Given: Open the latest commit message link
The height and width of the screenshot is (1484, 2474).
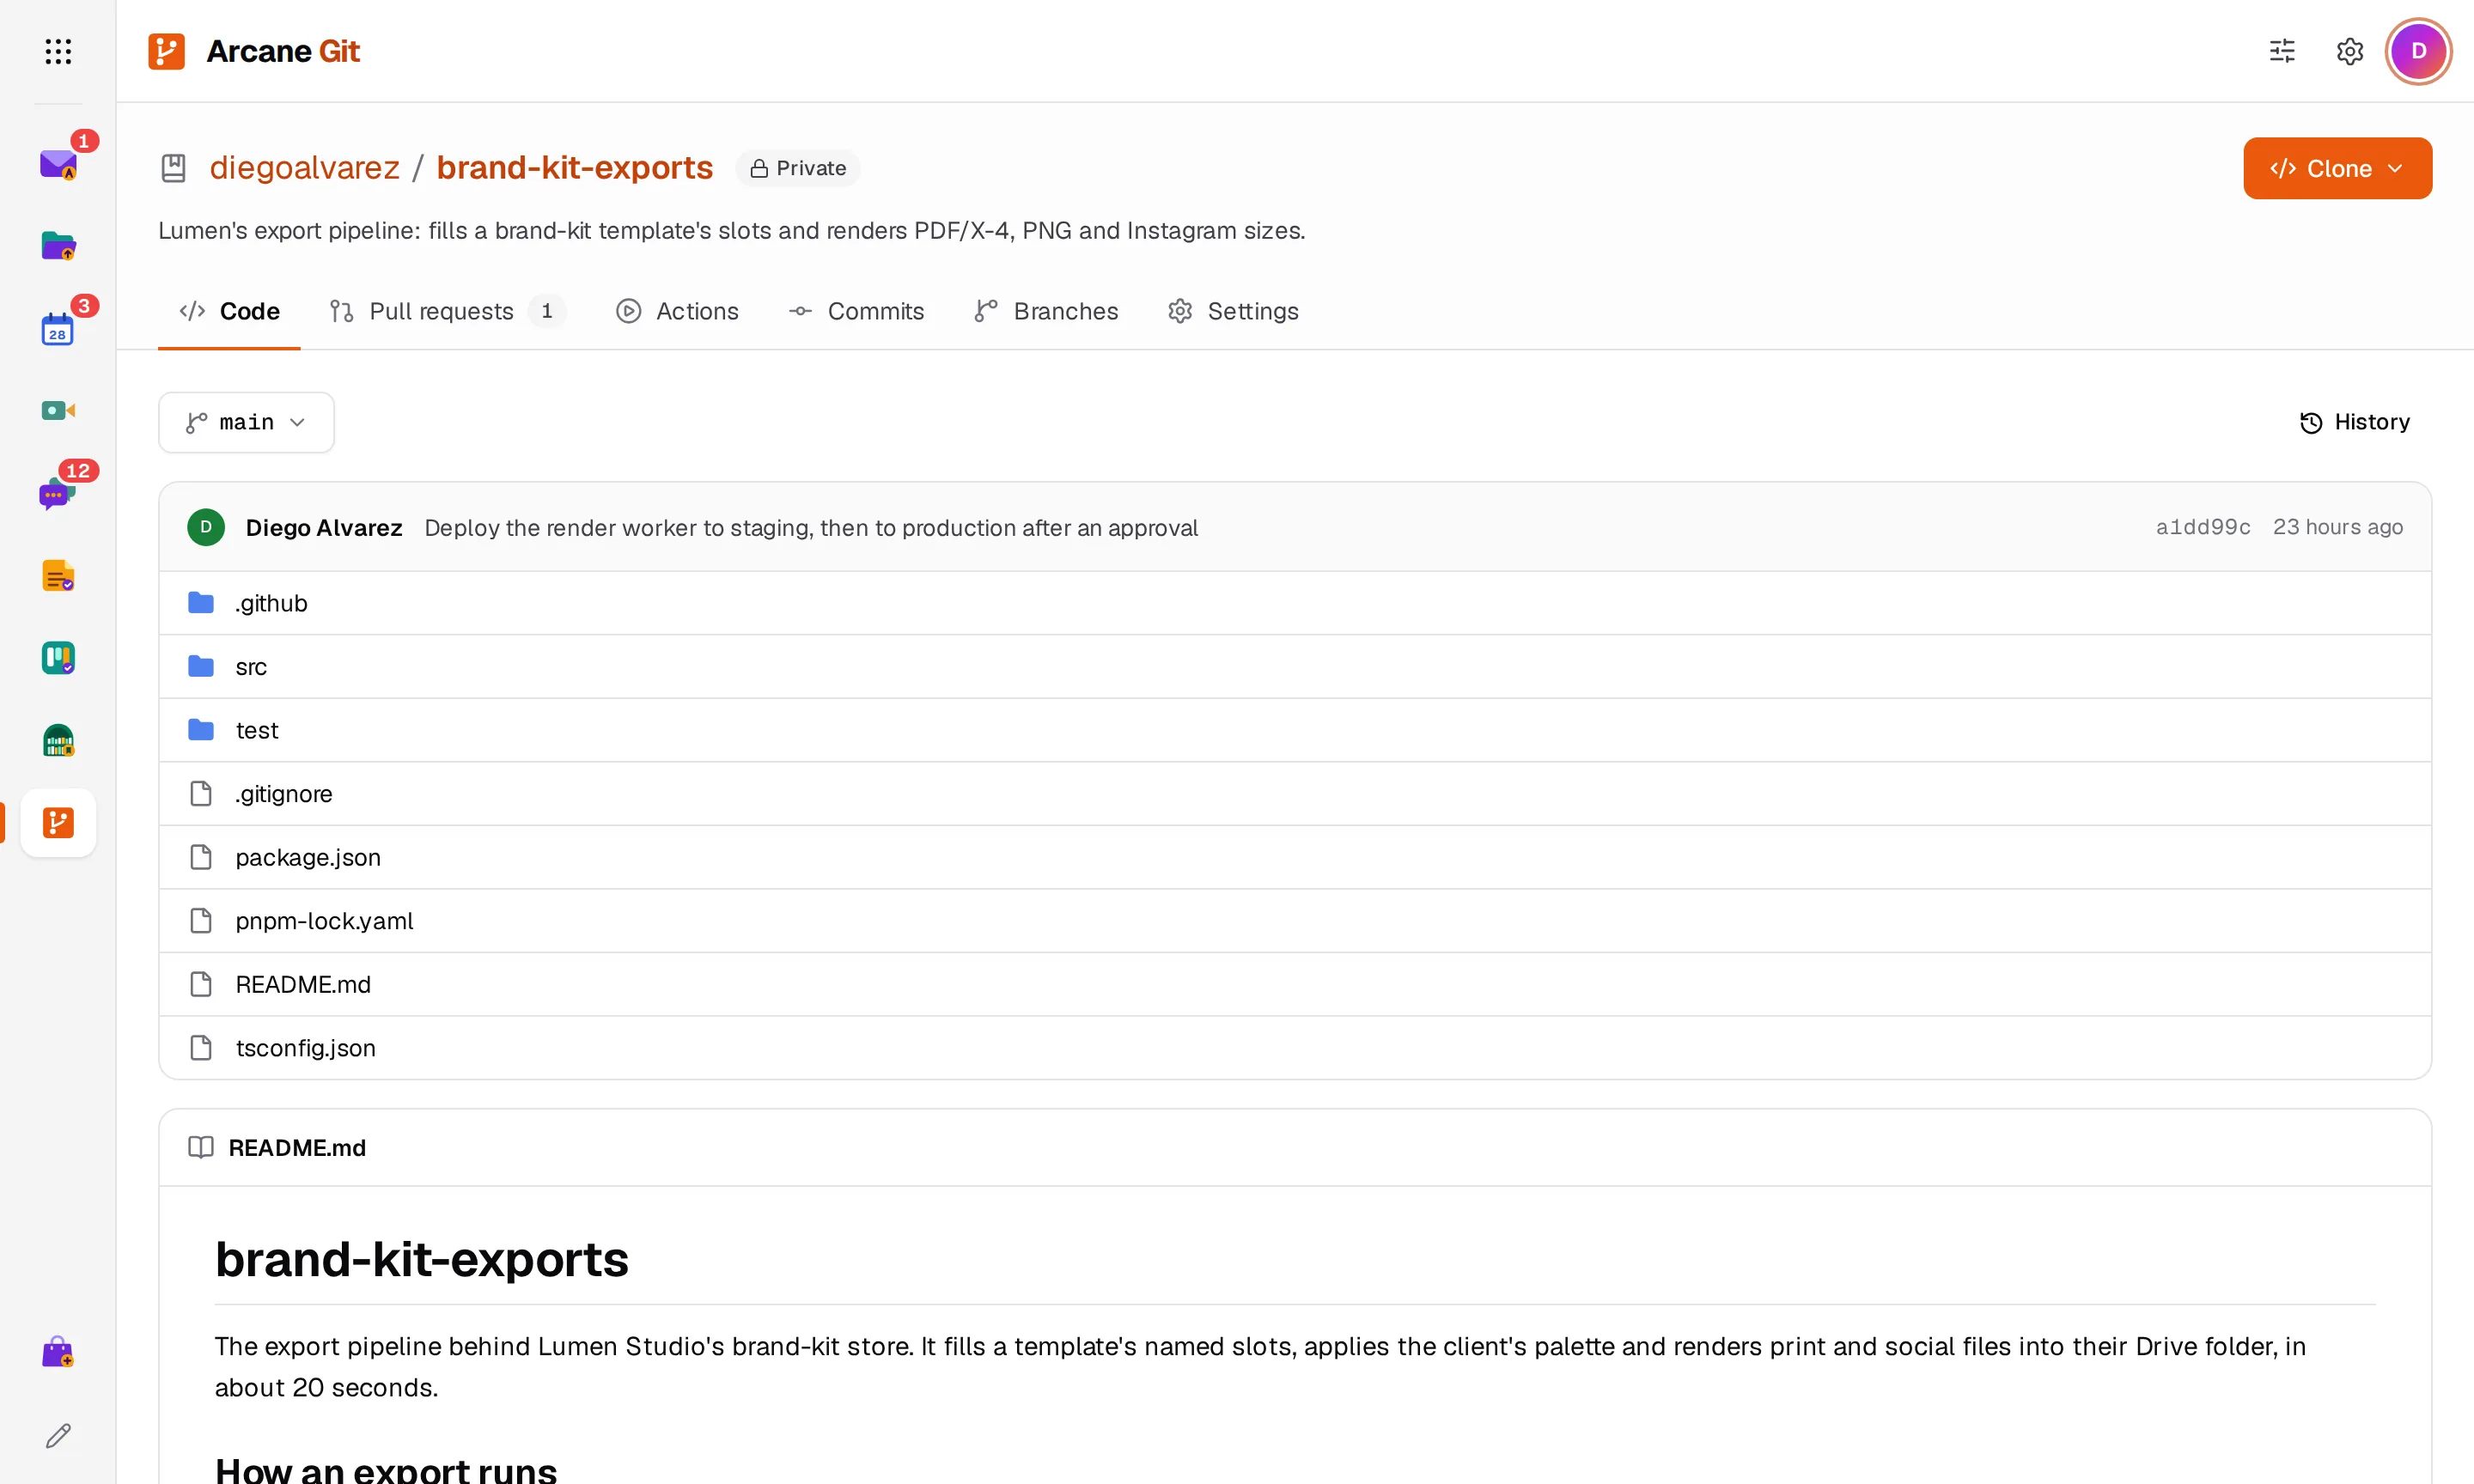Looking at the screenshot, I should pos(811,527).
